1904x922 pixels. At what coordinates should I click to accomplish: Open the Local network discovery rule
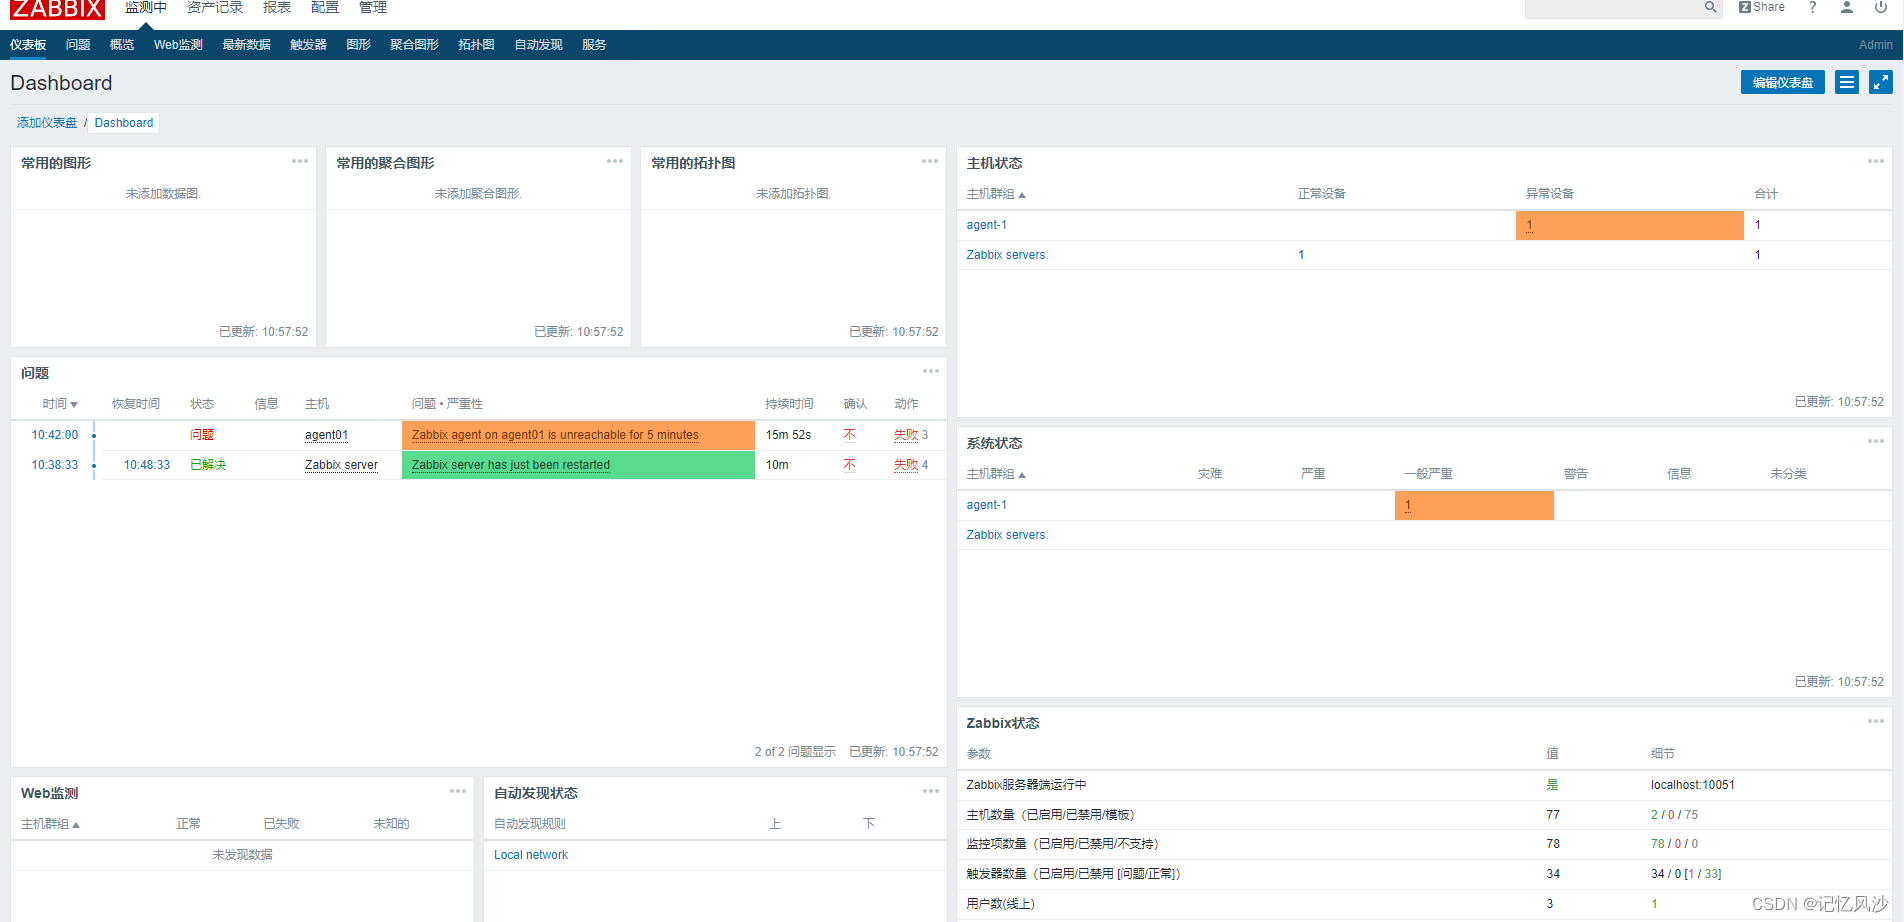point(531,855)
